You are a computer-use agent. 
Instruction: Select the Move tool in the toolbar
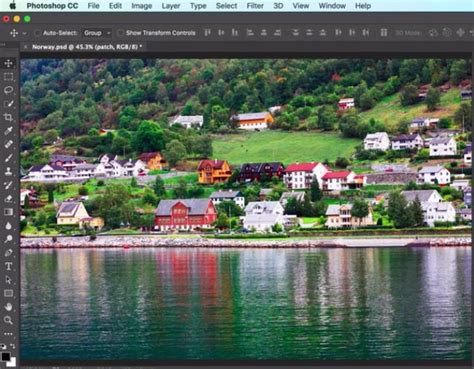tap(8, 63)
